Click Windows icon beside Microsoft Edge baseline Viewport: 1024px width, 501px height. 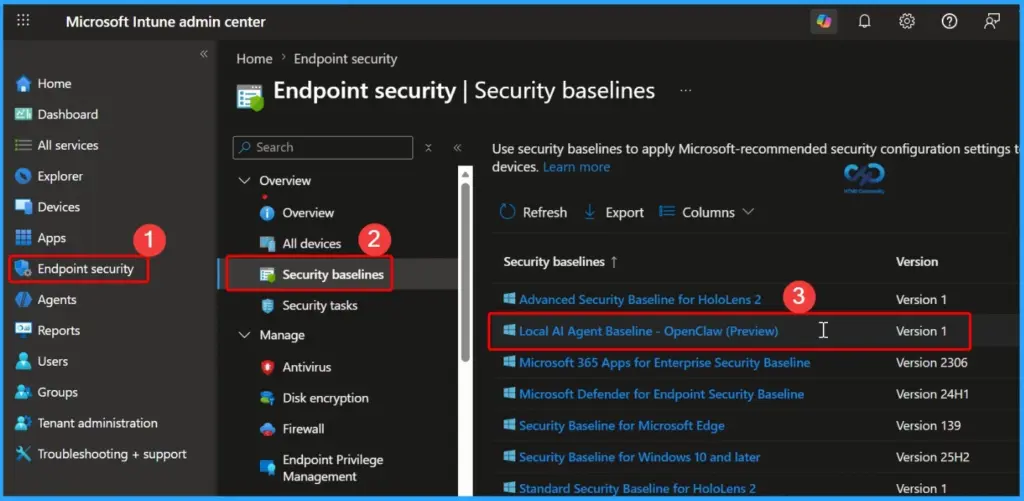(509, 425)
